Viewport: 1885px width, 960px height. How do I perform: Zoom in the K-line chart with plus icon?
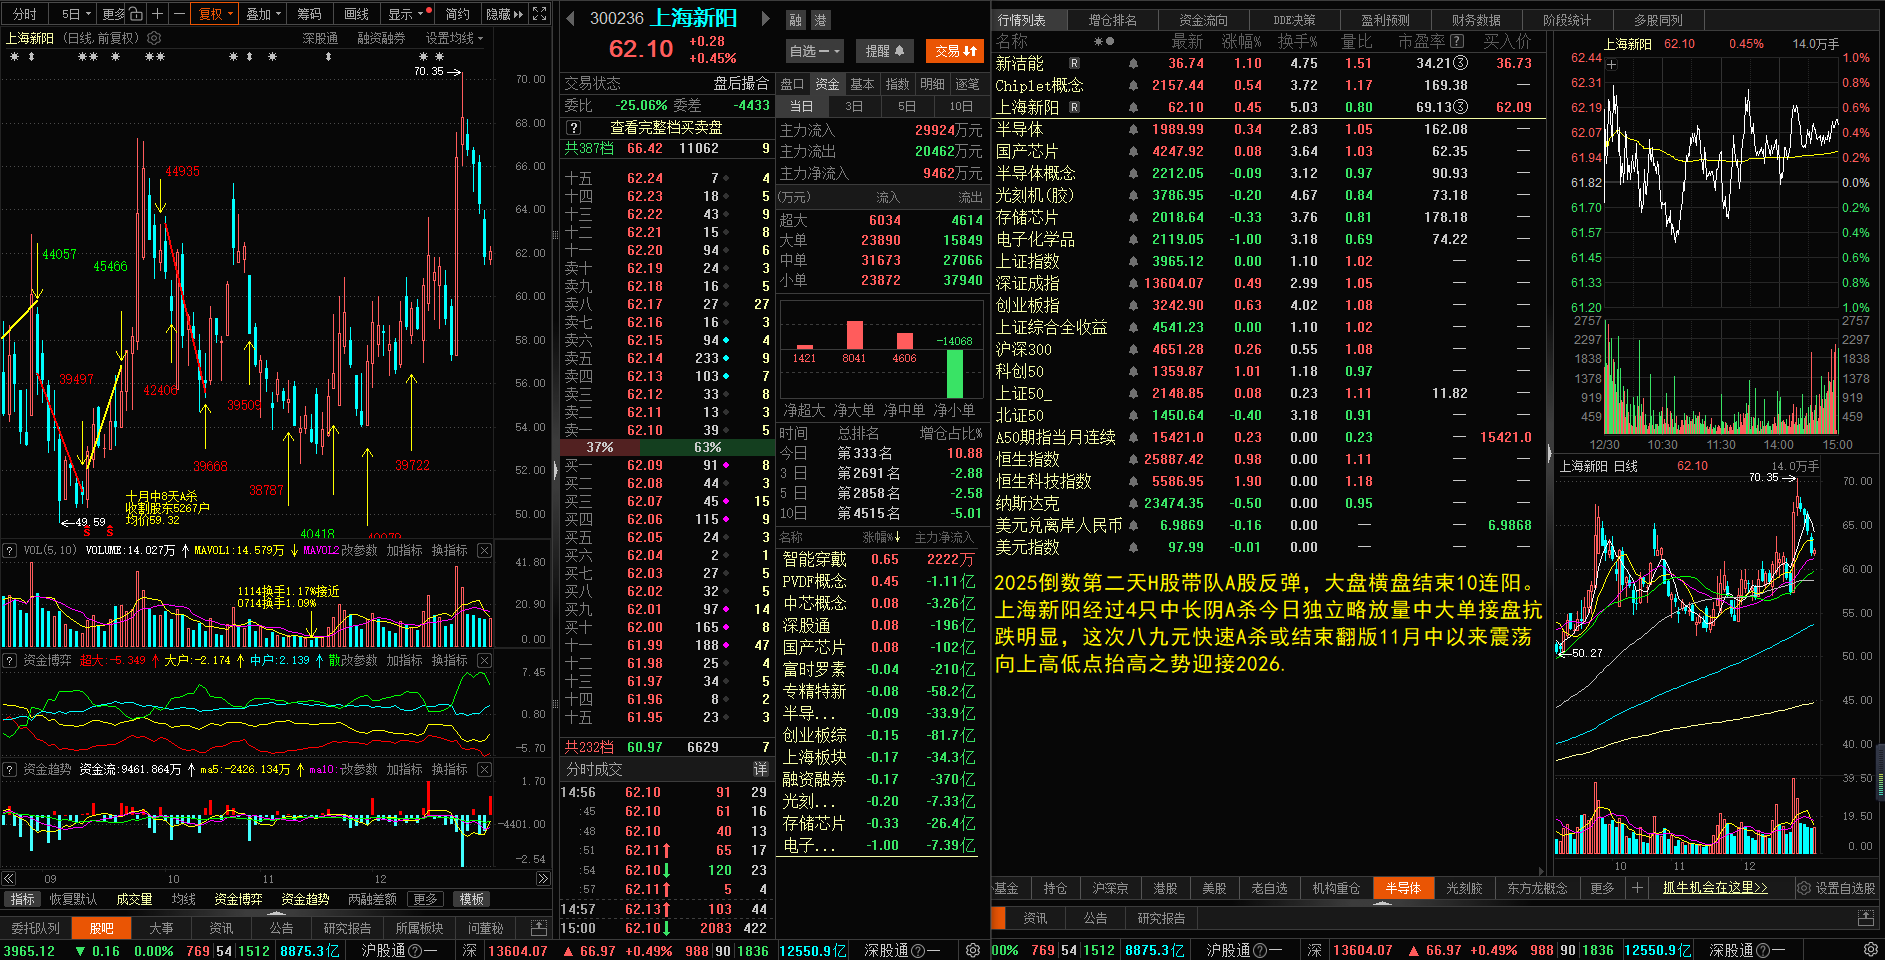coord(157,14)
